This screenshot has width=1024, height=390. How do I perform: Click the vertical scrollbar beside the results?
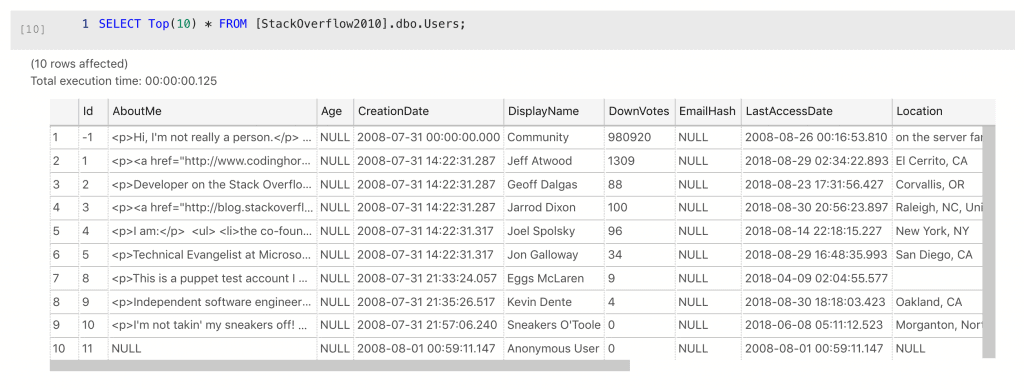click(989, 242)
